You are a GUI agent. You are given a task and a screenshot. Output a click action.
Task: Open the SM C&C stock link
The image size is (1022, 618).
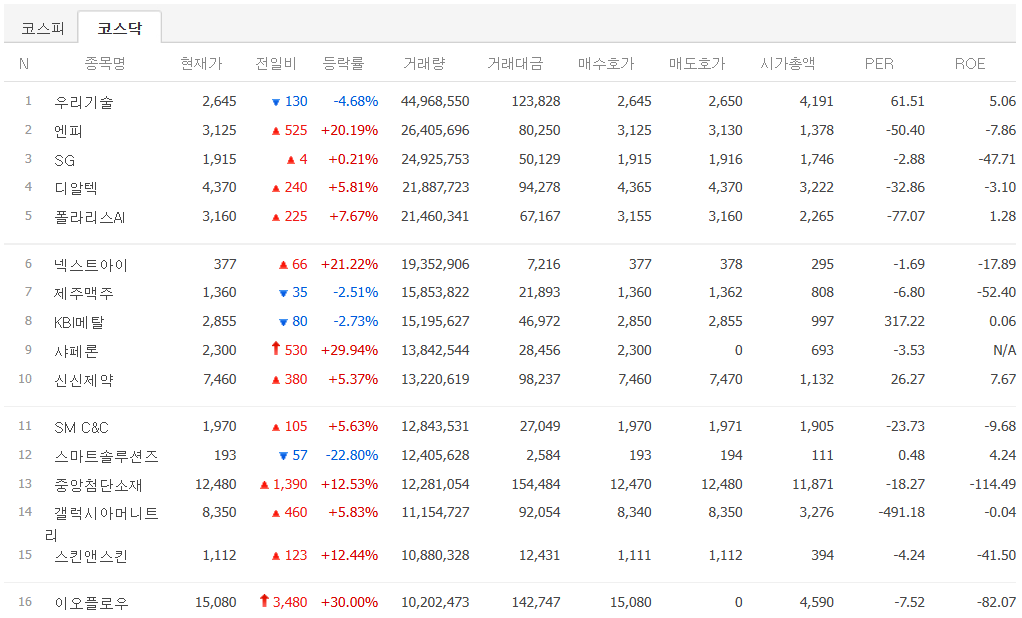81,428
